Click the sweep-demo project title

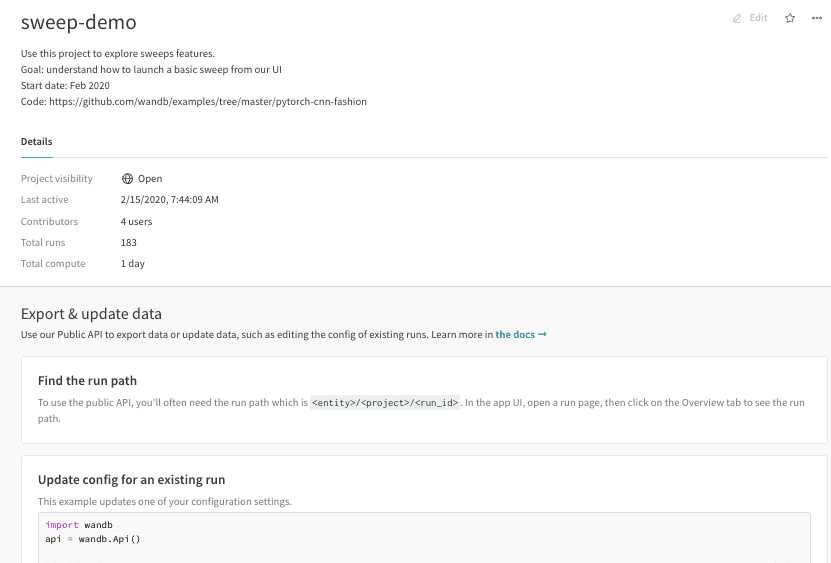point(78,22)
